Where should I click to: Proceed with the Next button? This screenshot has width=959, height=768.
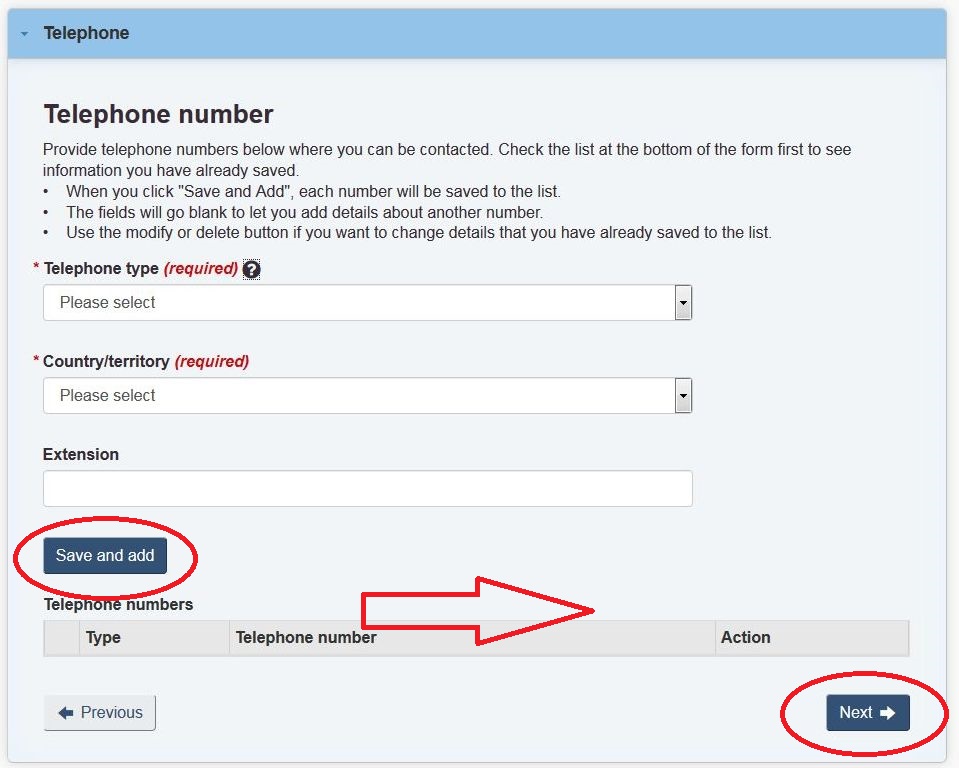tap(868, 713)
